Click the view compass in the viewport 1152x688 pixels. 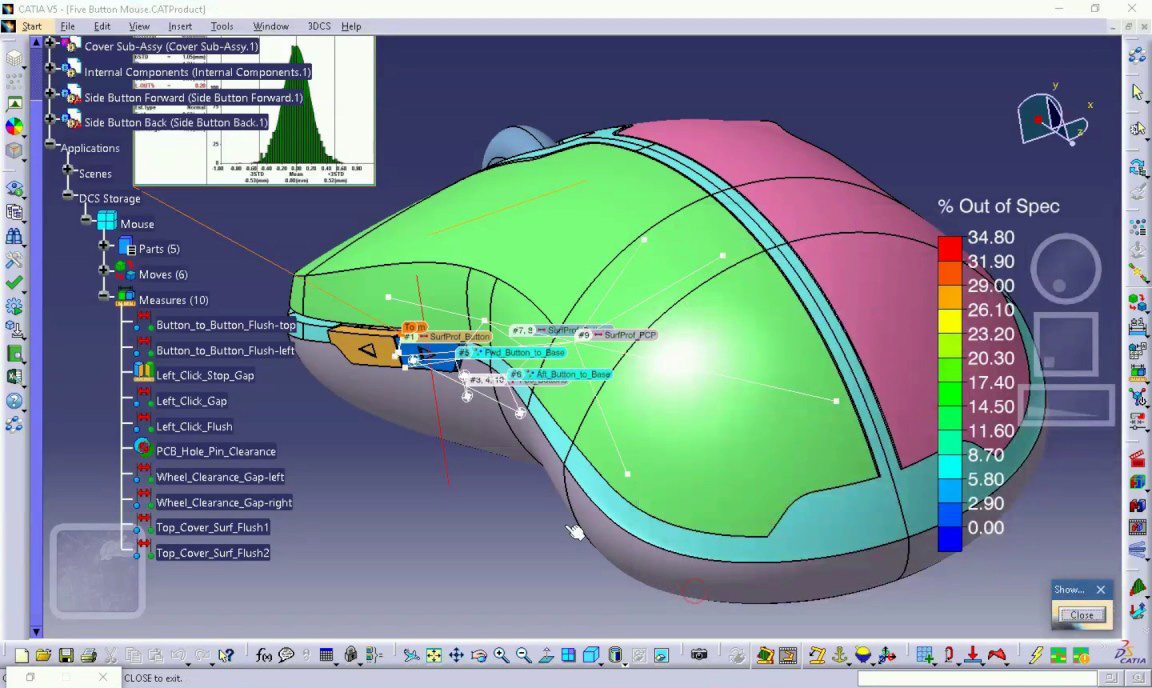1050,117
